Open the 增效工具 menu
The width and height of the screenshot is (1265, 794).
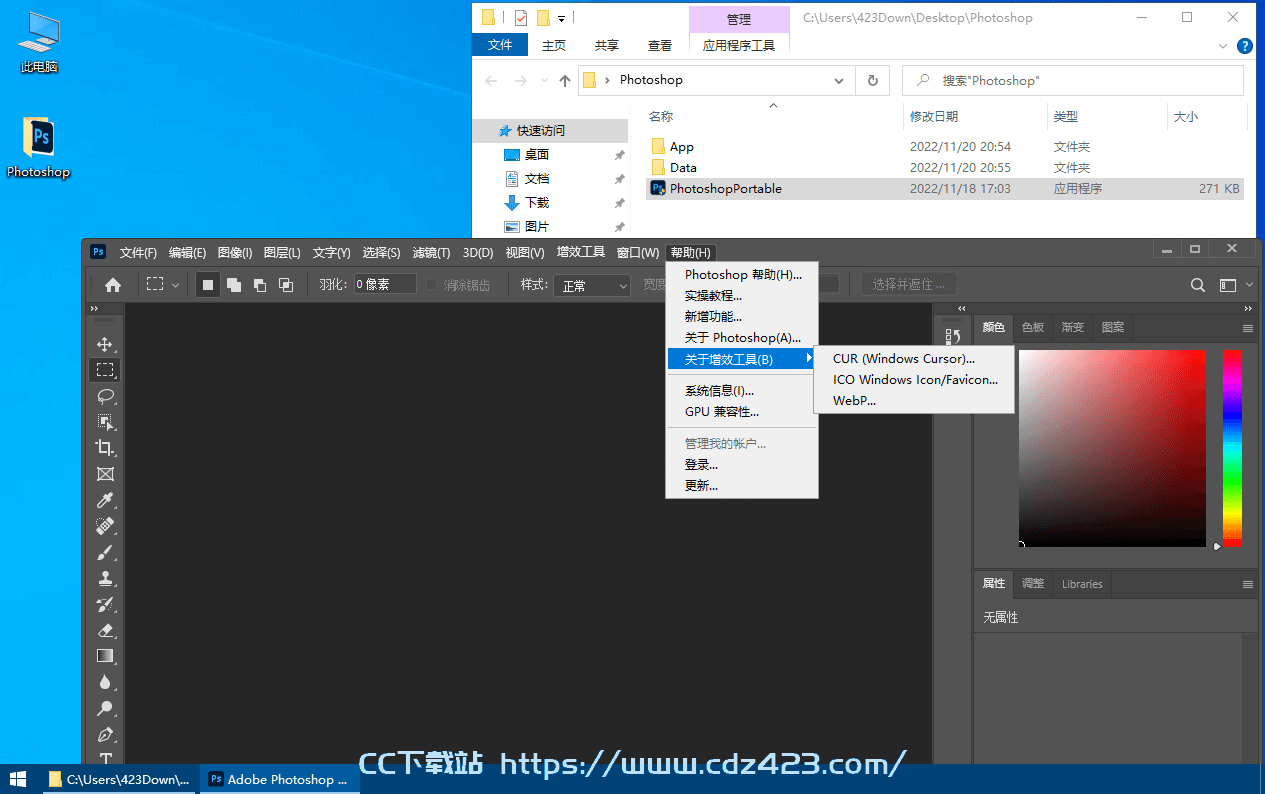580,253
